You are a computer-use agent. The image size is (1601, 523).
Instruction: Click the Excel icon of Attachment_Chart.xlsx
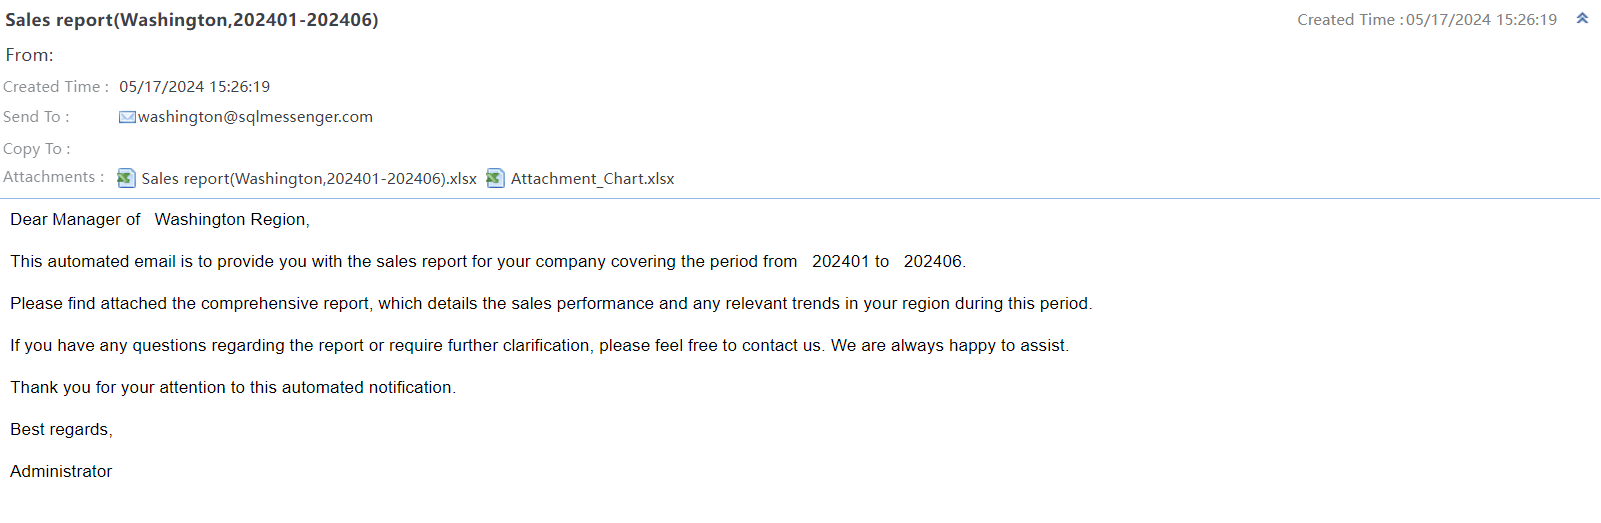point(495,178)
